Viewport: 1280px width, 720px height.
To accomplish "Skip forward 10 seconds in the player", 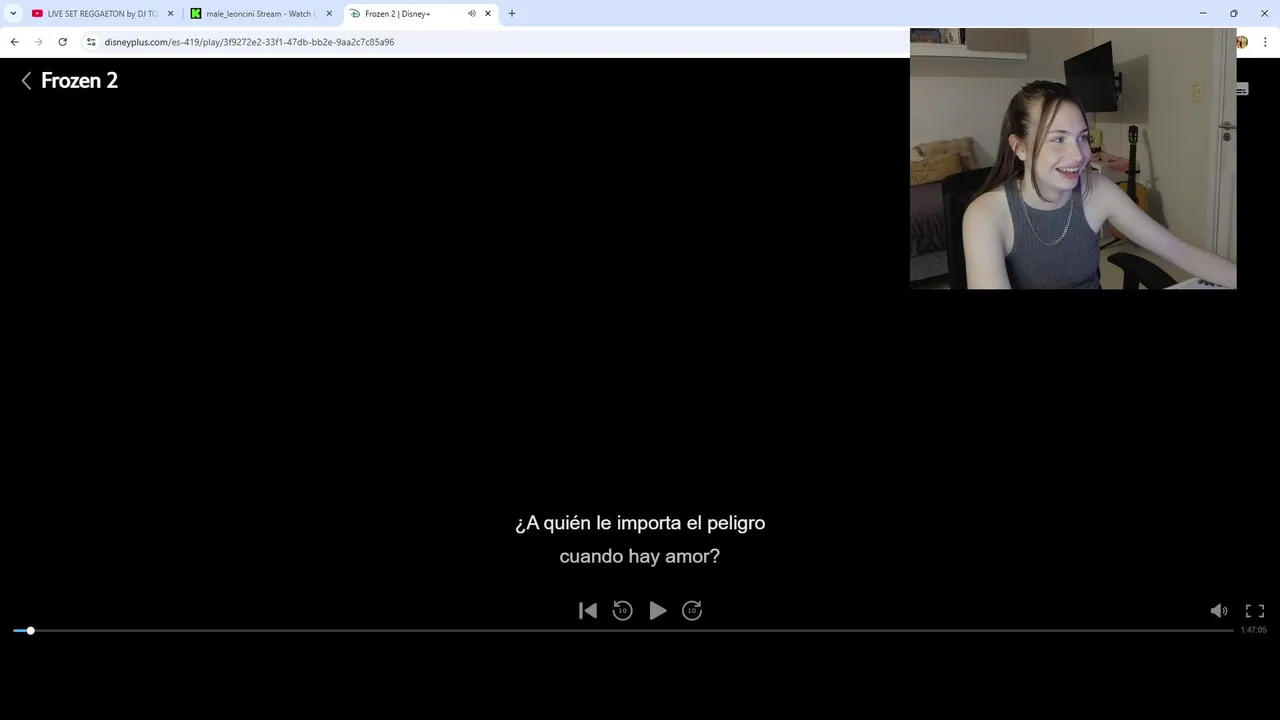I will click(x=692, y=611).
